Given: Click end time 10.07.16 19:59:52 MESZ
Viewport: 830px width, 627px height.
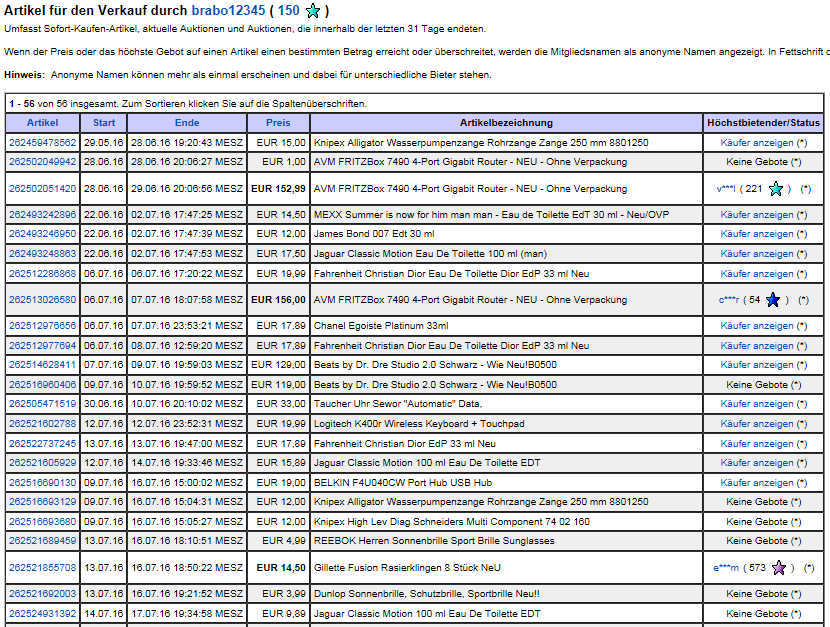Looking at the screenshot, I should [187, 385].
